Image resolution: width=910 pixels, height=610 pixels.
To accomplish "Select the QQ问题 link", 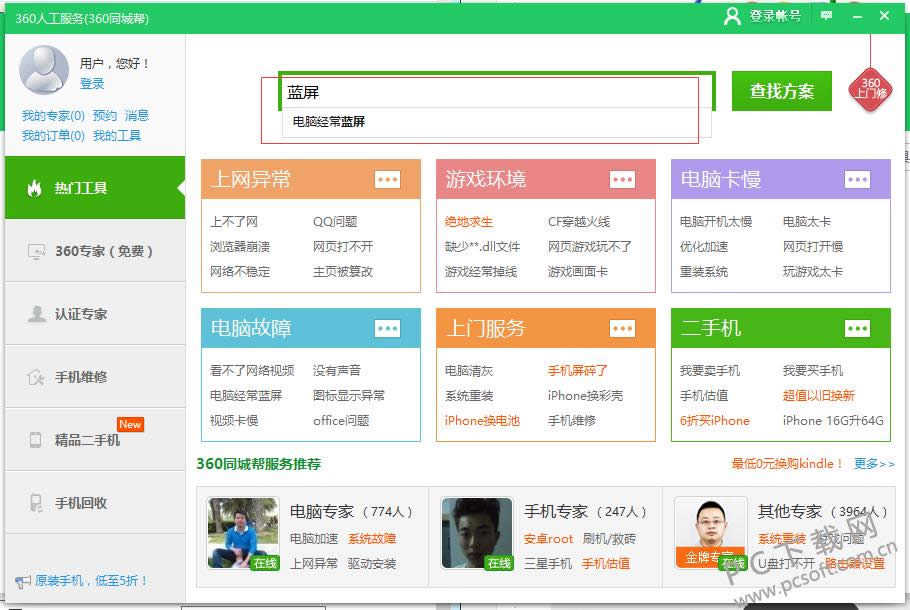I will pyautogui.click(x=335, y=222).
